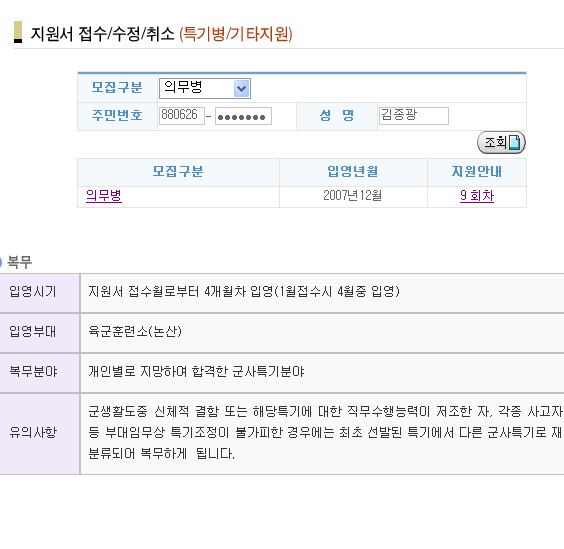564x549 pixels.
Task: Open the 모집구분 dropdown arrow showing 의무병
Action: coord(241,88)
